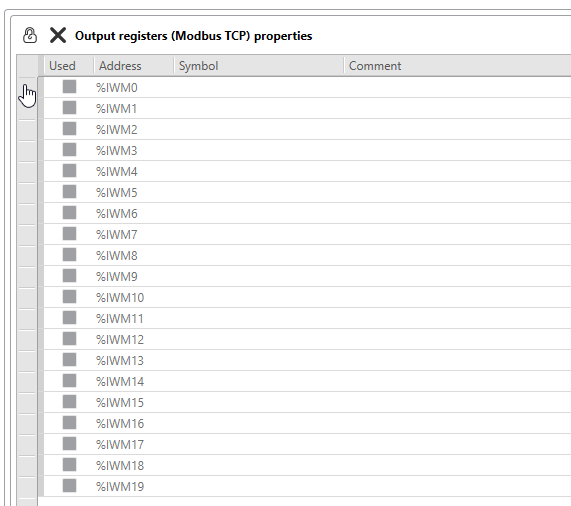Select the %IWM14 address cell
571x506 pixels.
coord(134,381)
